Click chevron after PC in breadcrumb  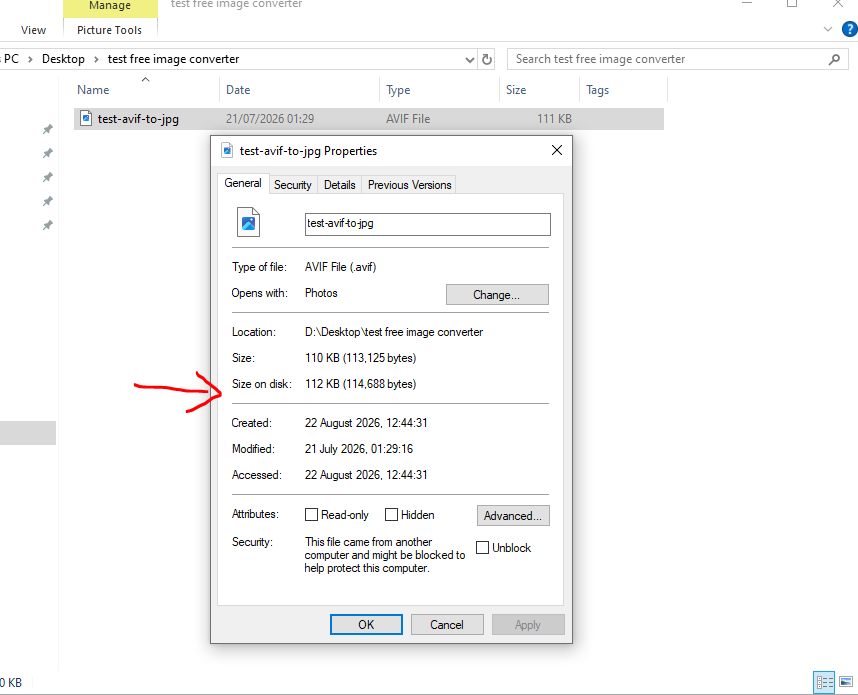[30, 59]
